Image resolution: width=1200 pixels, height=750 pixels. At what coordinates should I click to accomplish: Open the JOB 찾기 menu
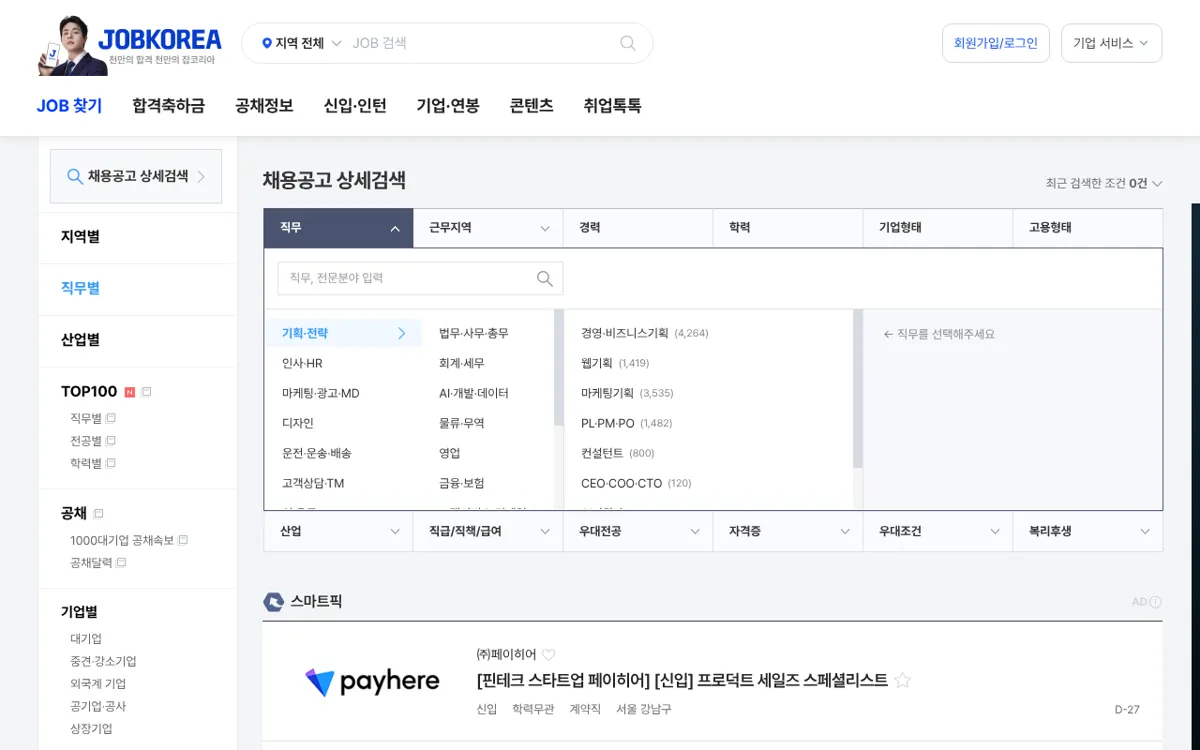(x=69, y=105)
